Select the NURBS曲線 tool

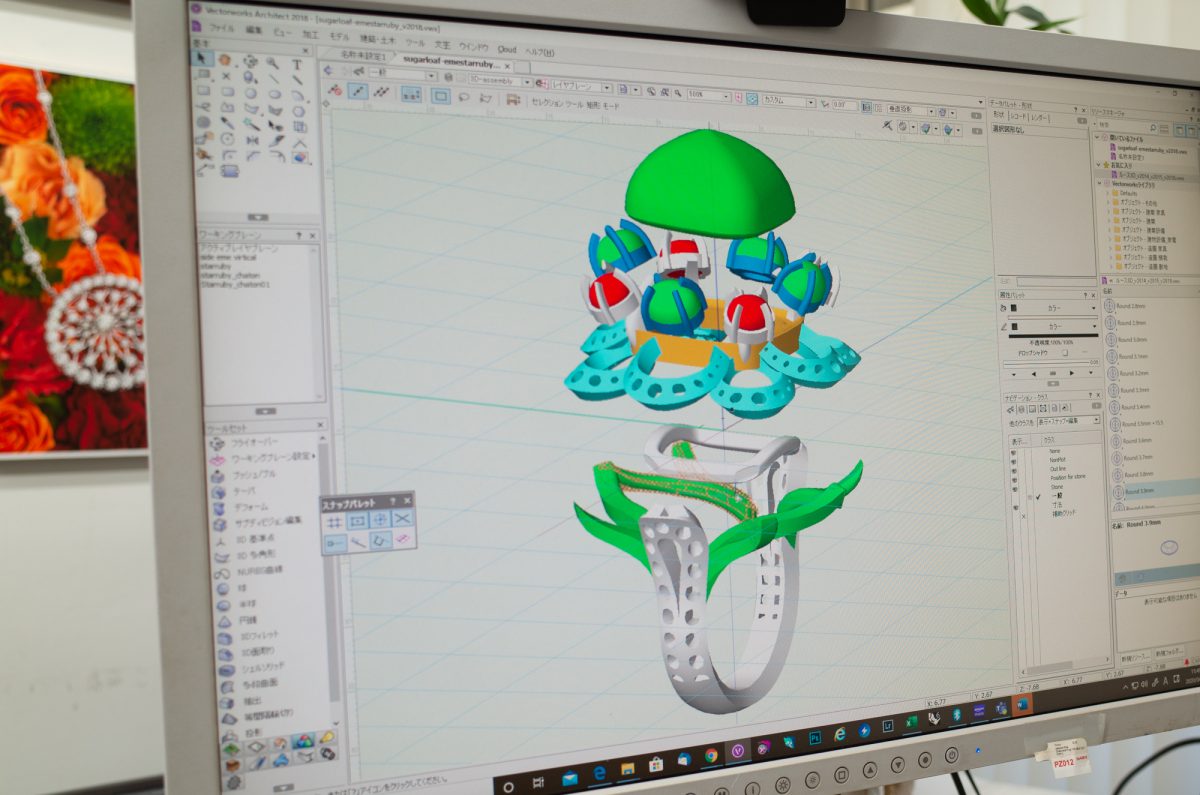click(x=262, y=571)
